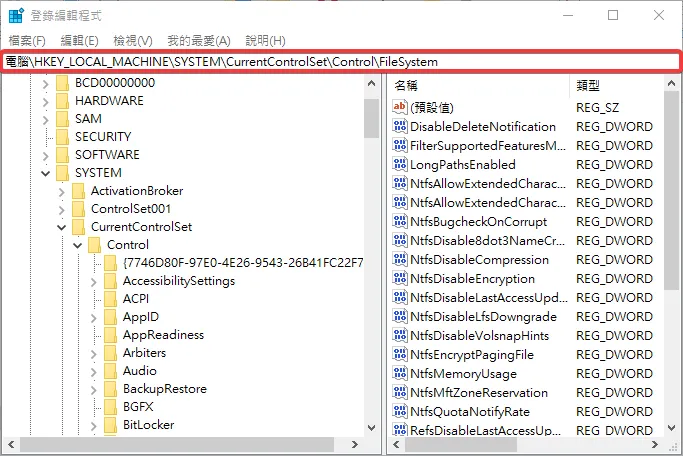Open the 我的最愛(A) menu

click(199, 41)
